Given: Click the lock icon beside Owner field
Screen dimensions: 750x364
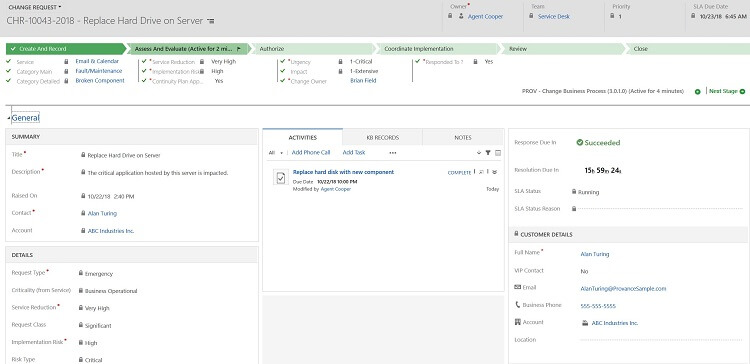Looking at the screenshot, I should click(450, 16).
